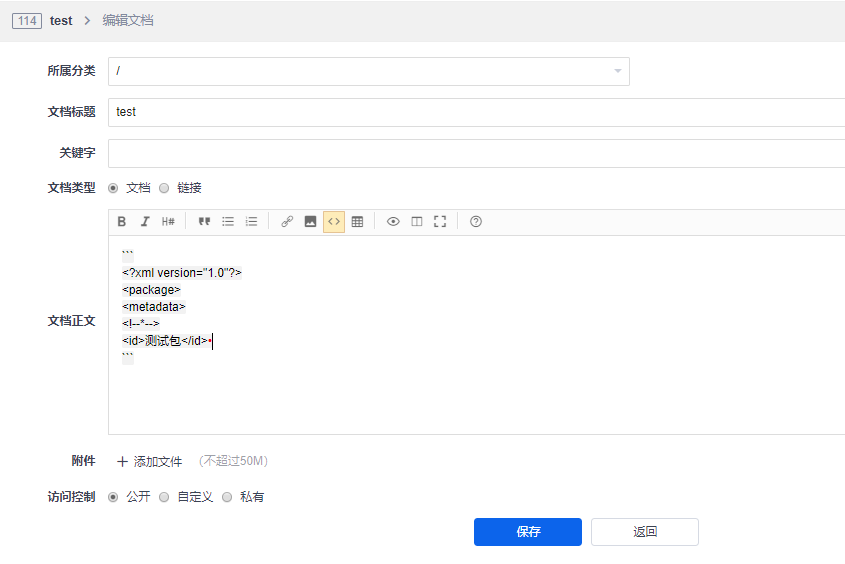The image size is (845, 564).
Task: Insert unordered bullet list
Action: (x=228, y=221)
